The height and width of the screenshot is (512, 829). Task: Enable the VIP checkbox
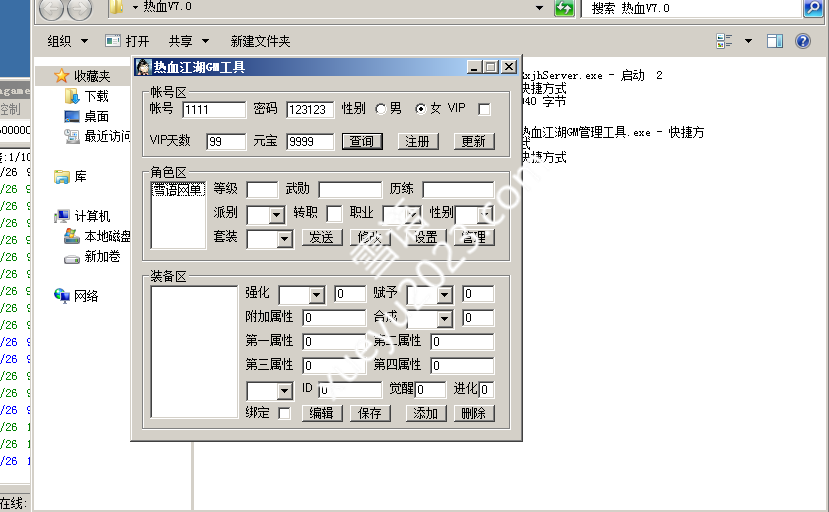(x=484, y=109)
